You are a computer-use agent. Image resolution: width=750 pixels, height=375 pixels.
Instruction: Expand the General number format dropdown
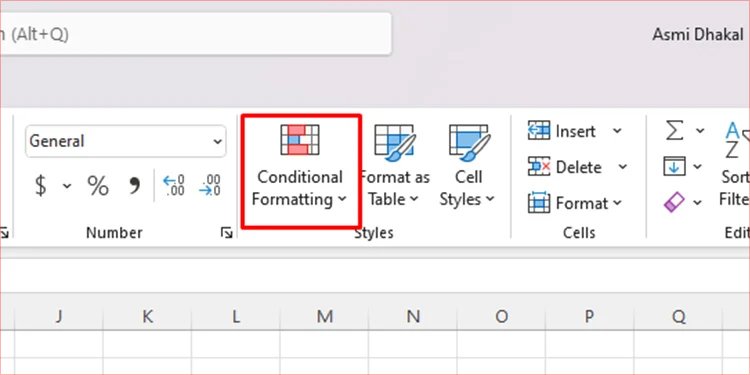click(x=218, y=142)
